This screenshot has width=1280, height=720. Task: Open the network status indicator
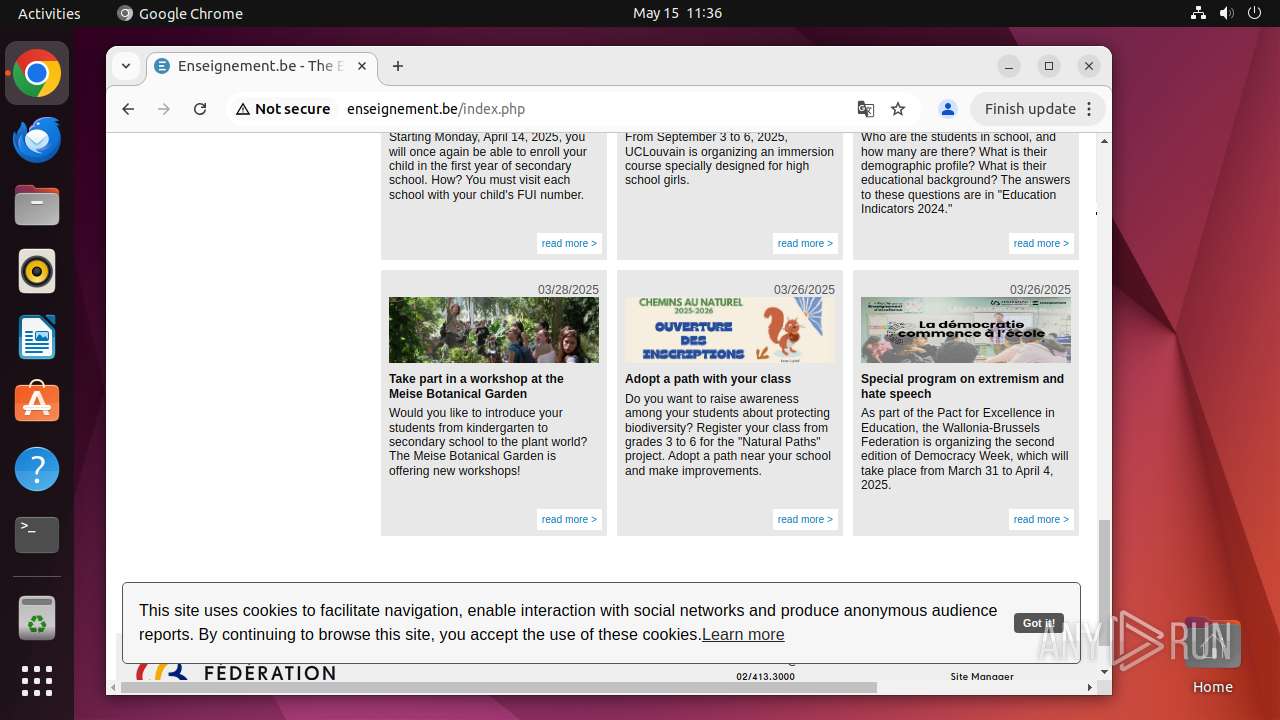click(1199, 13)
